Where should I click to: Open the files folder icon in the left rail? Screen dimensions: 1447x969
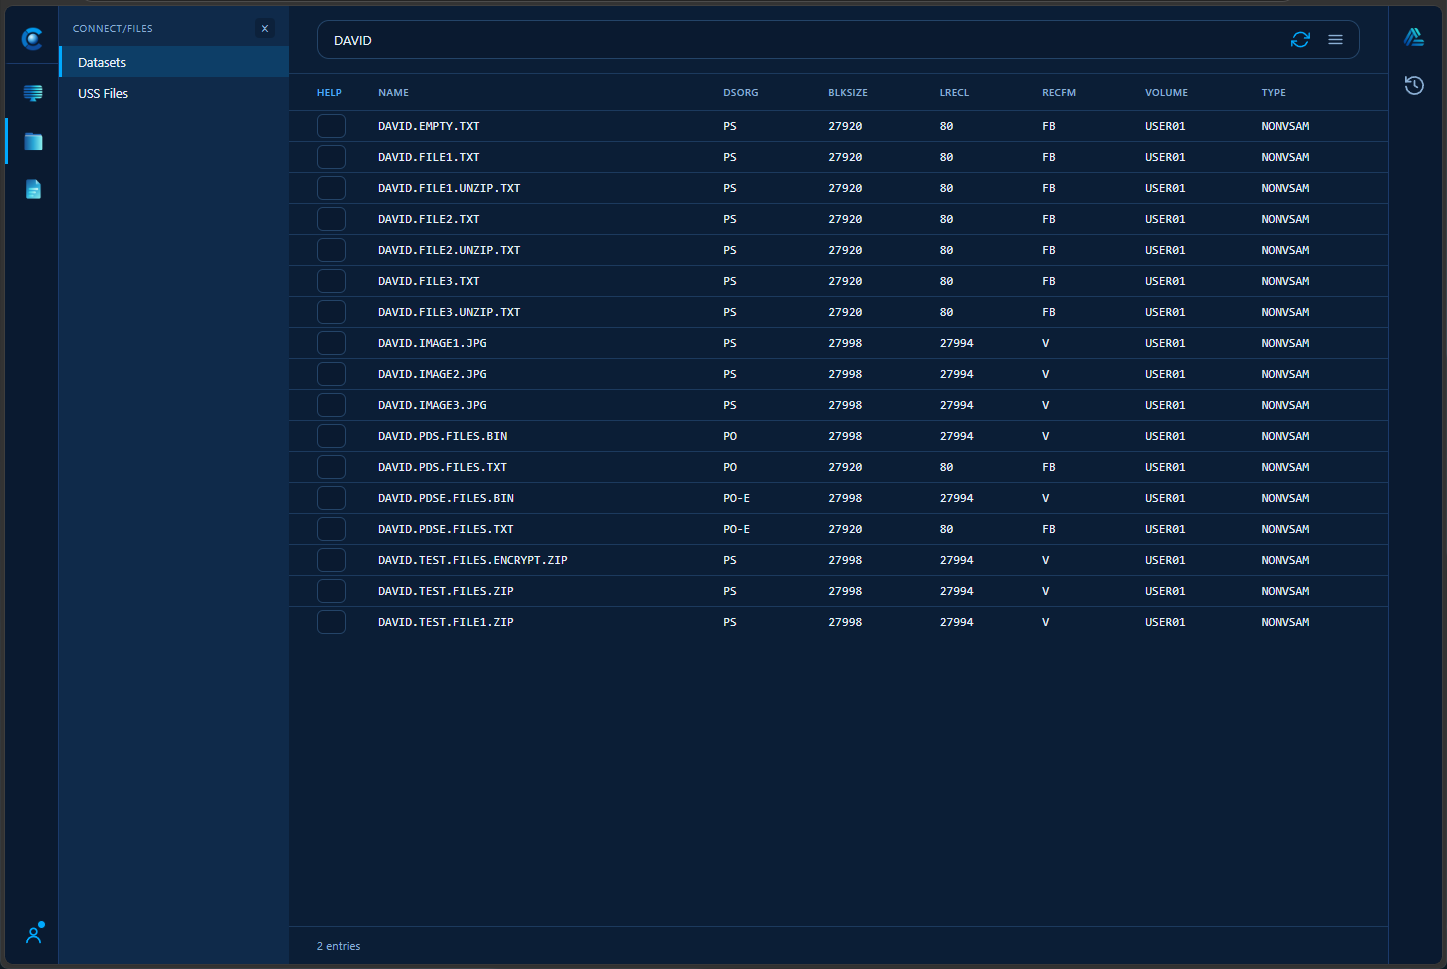[x=33, y=141]
